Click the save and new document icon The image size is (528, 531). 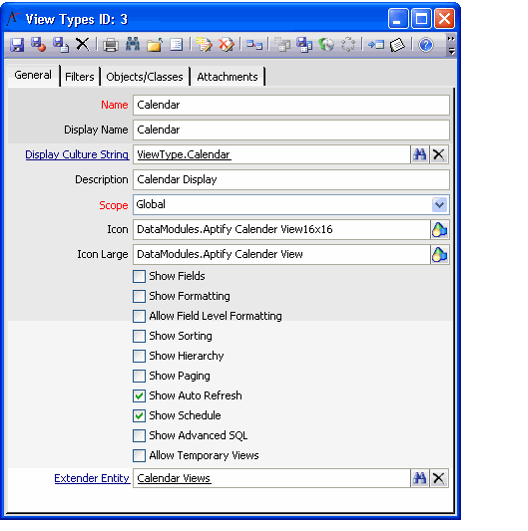61,45
